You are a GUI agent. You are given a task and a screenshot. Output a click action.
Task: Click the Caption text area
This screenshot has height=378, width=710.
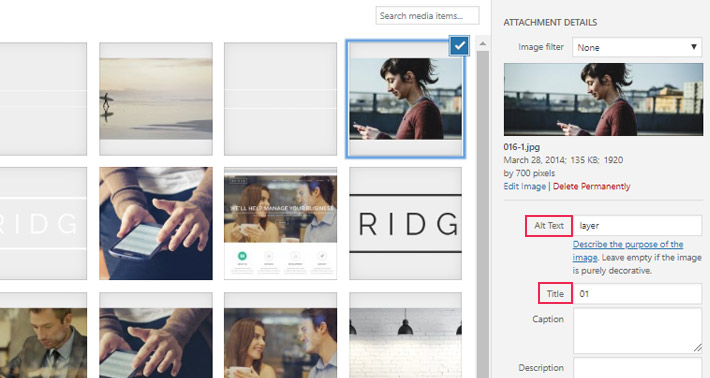(637, 330)
